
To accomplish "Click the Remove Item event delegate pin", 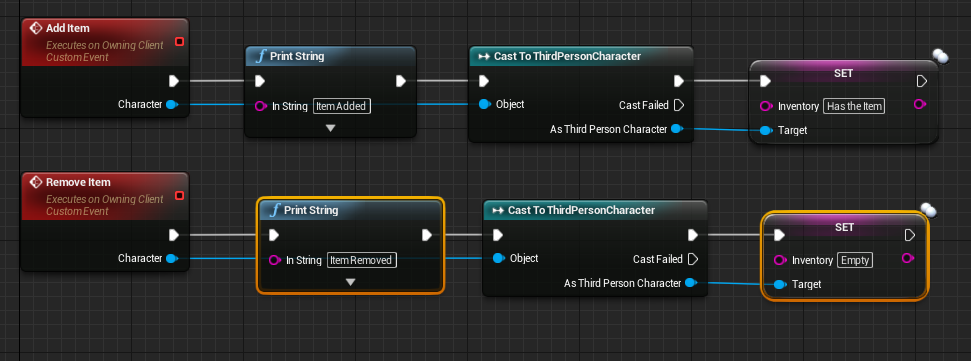I will click(x=180, y=196).
